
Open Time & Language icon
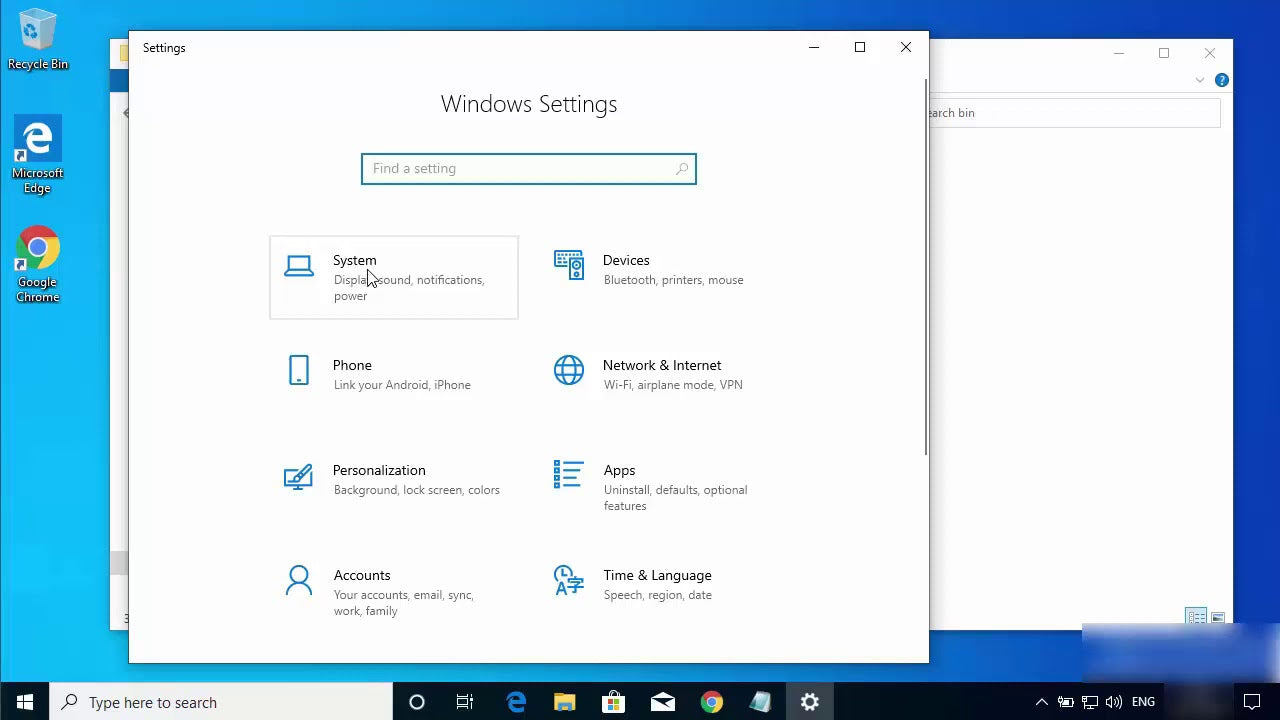(x=568, y=580)
